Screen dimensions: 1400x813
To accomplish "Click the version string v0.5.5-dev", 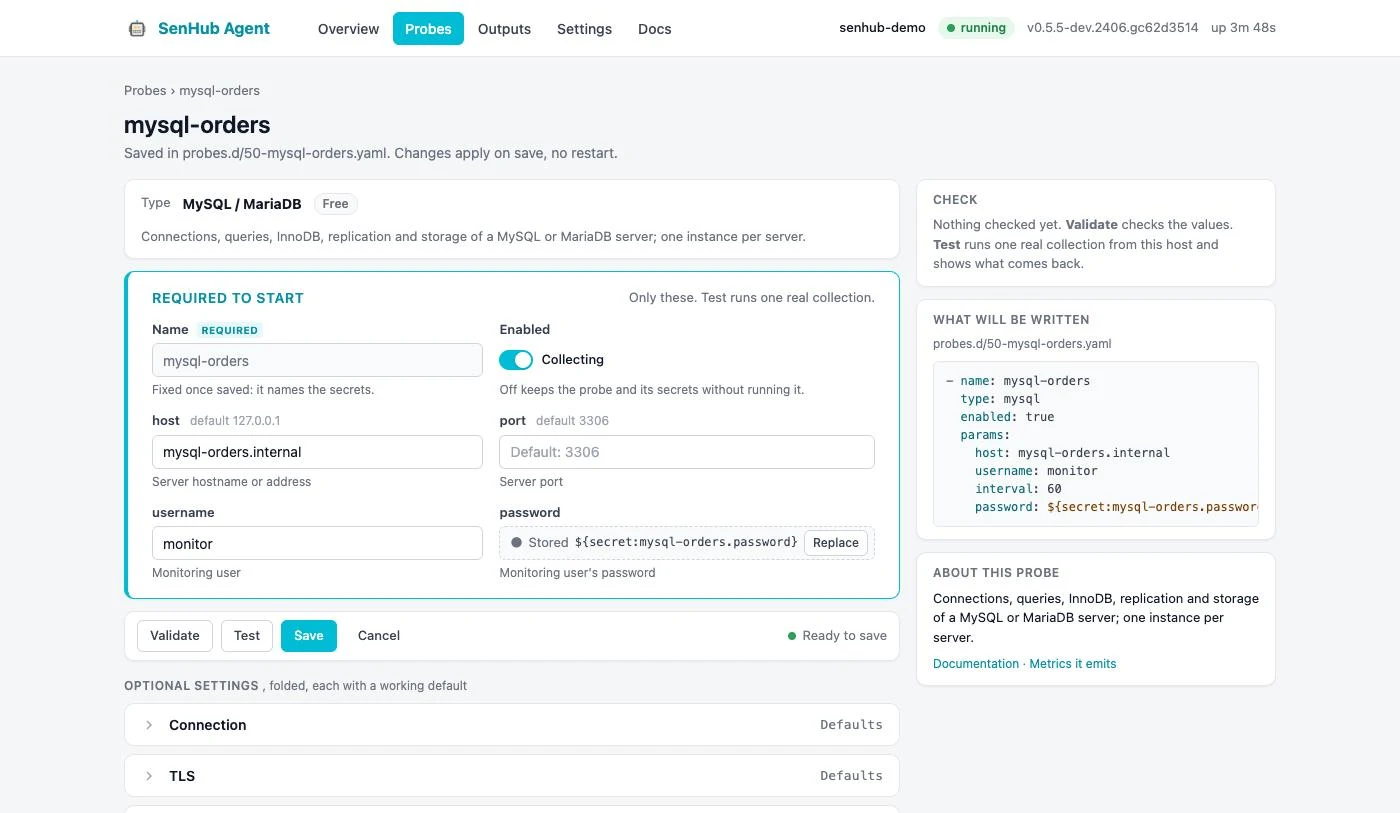I will pyautogui.click(x=1112, y=28).
